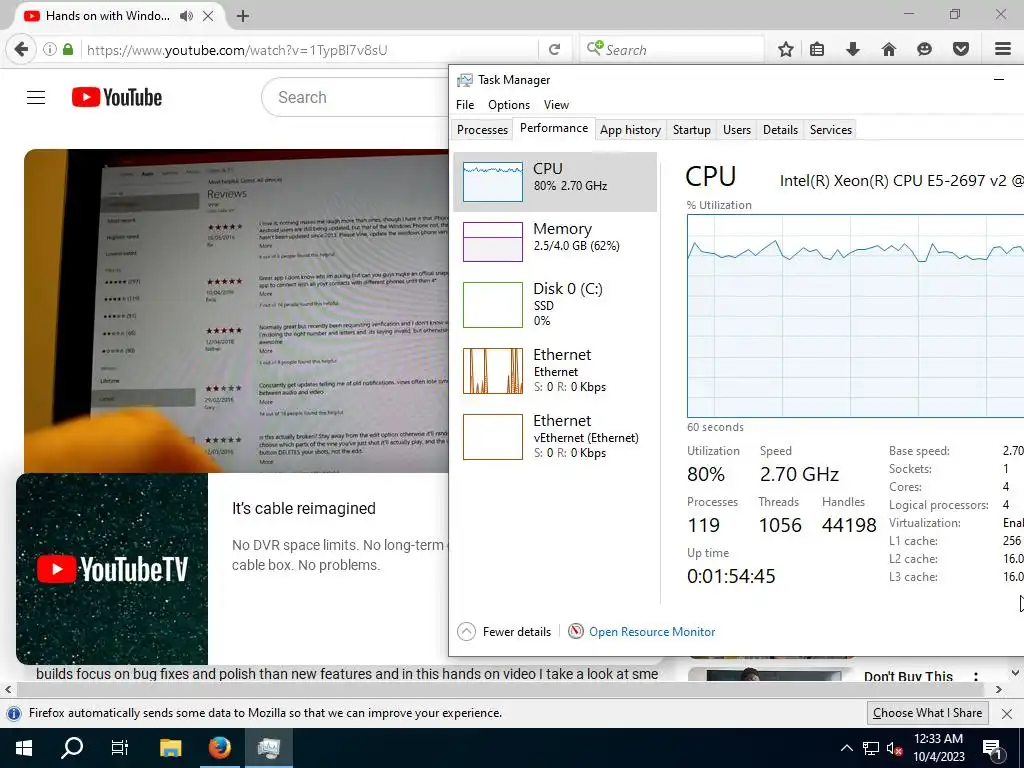Switch to the Users tab
Viewport: 1024px width, 768px height.
[x=737, y=129]
